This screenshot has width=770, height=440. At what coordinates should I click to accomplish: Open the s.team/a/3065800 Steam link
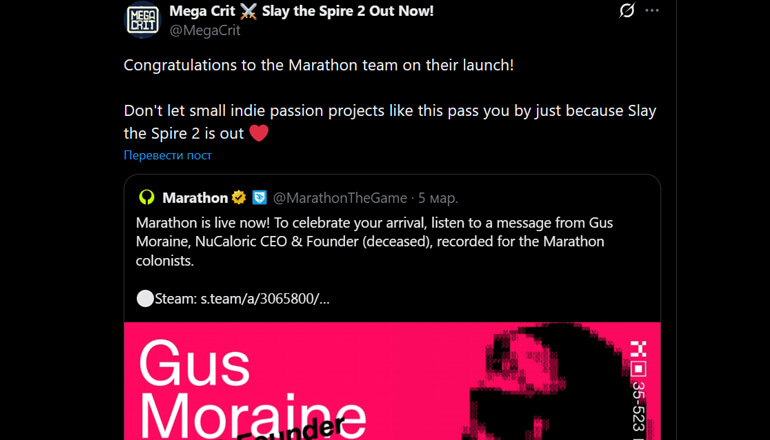pyautogui.click(x=265, y=299)
